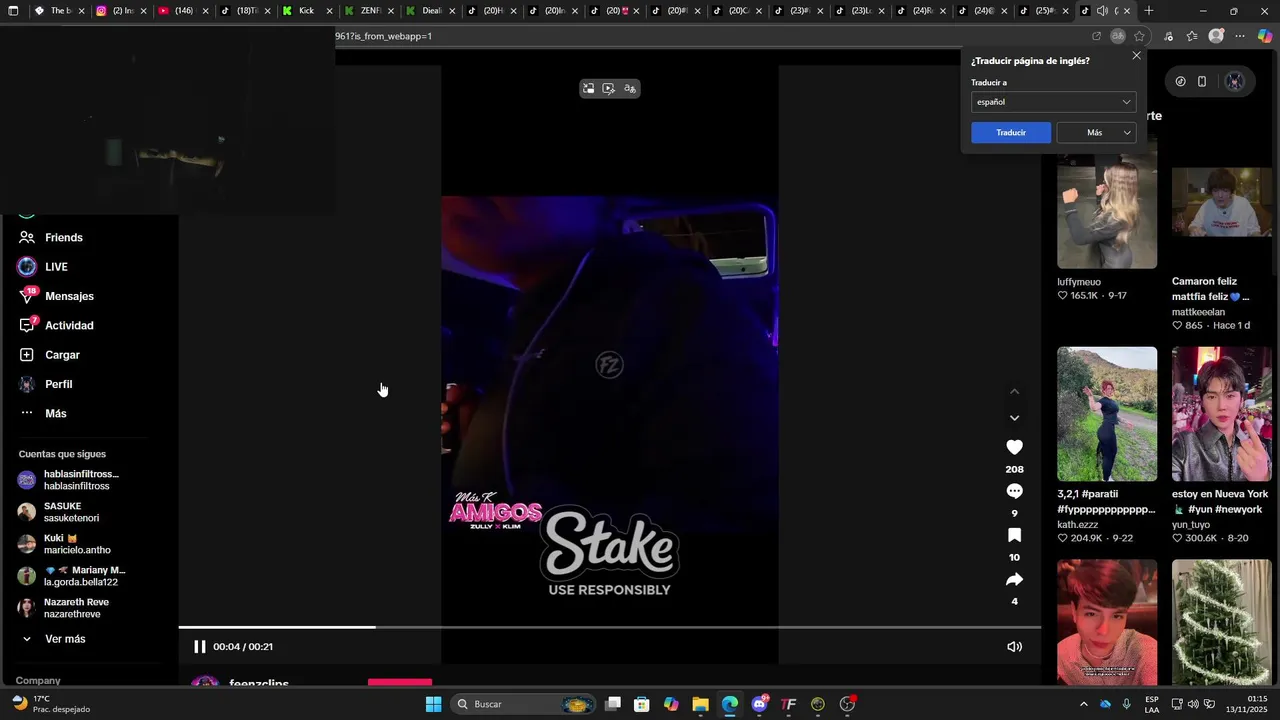Open the Más options dropdown in translate popup
Viewport: 1280px width, 720px height.
1096,133
